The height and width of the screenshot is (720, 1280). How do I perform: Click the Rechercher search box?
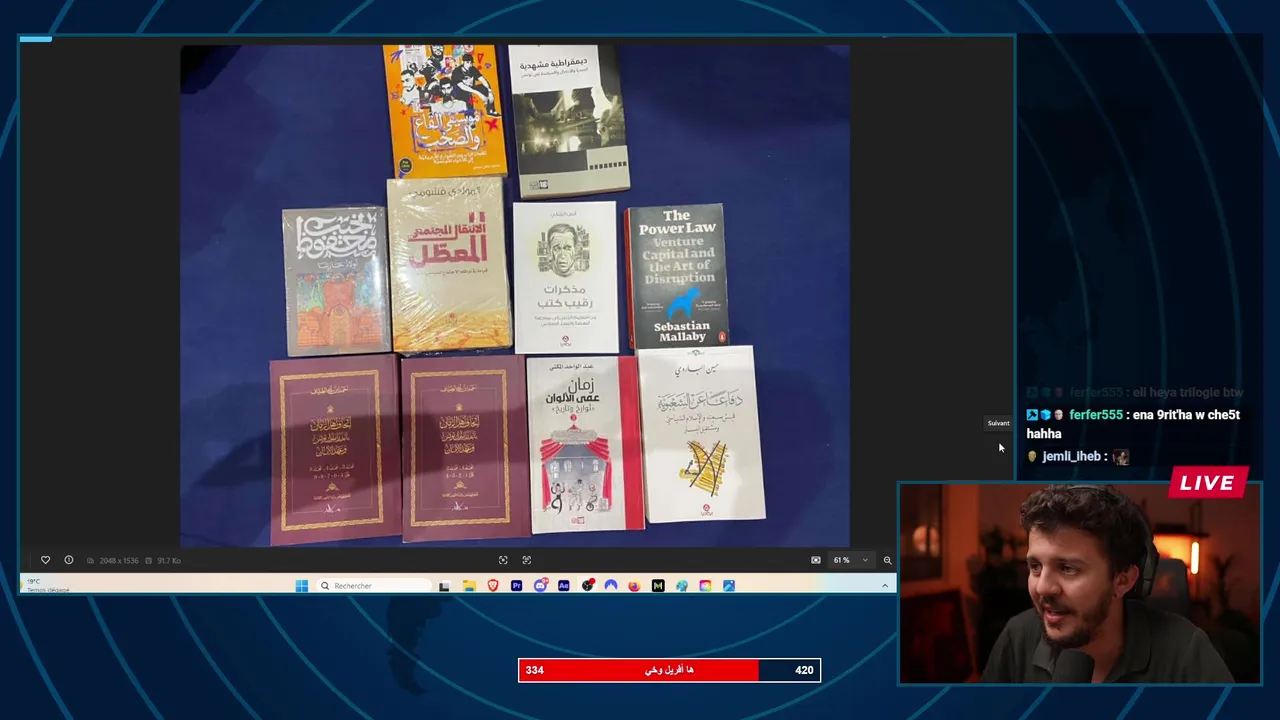[x=374, y=586]
